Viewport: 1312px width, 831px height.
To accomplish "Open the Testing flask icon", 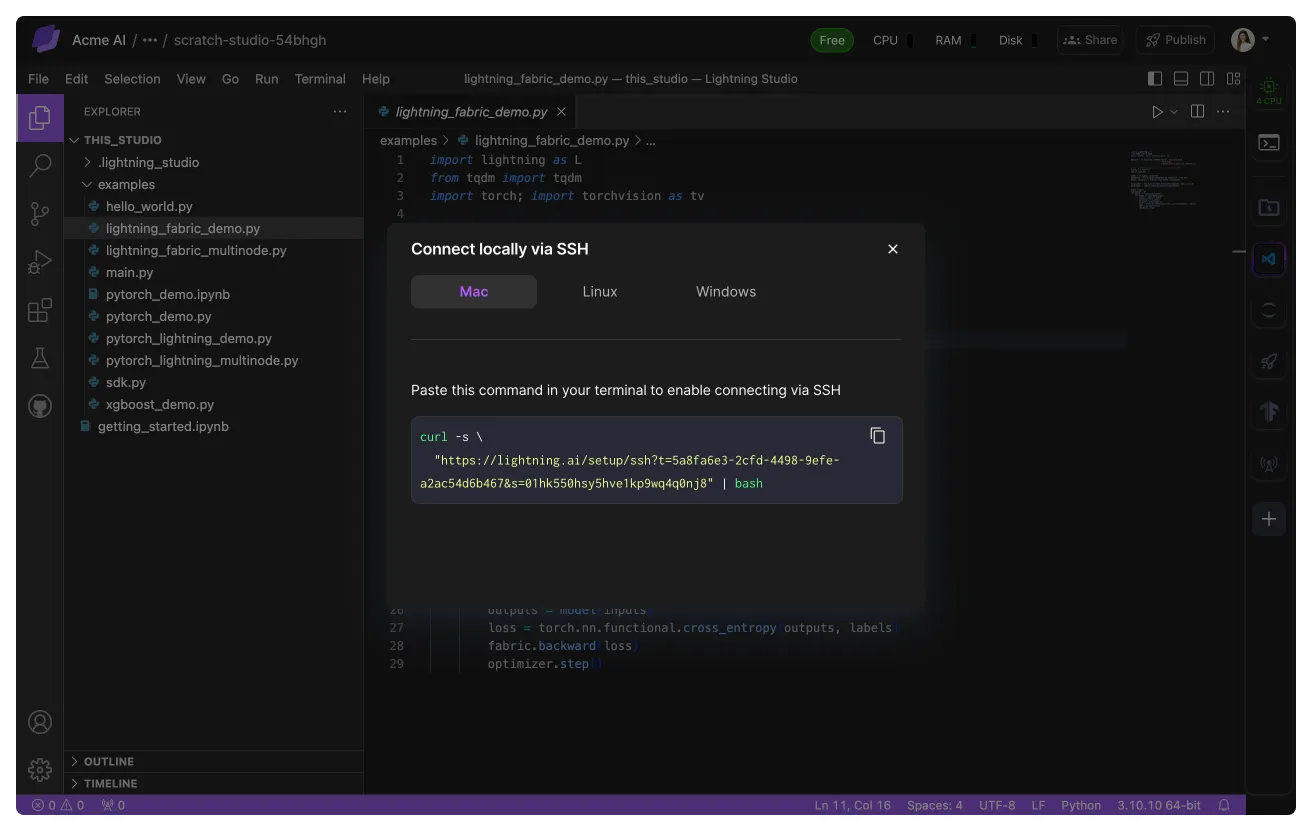I will (x=40, y=358).
